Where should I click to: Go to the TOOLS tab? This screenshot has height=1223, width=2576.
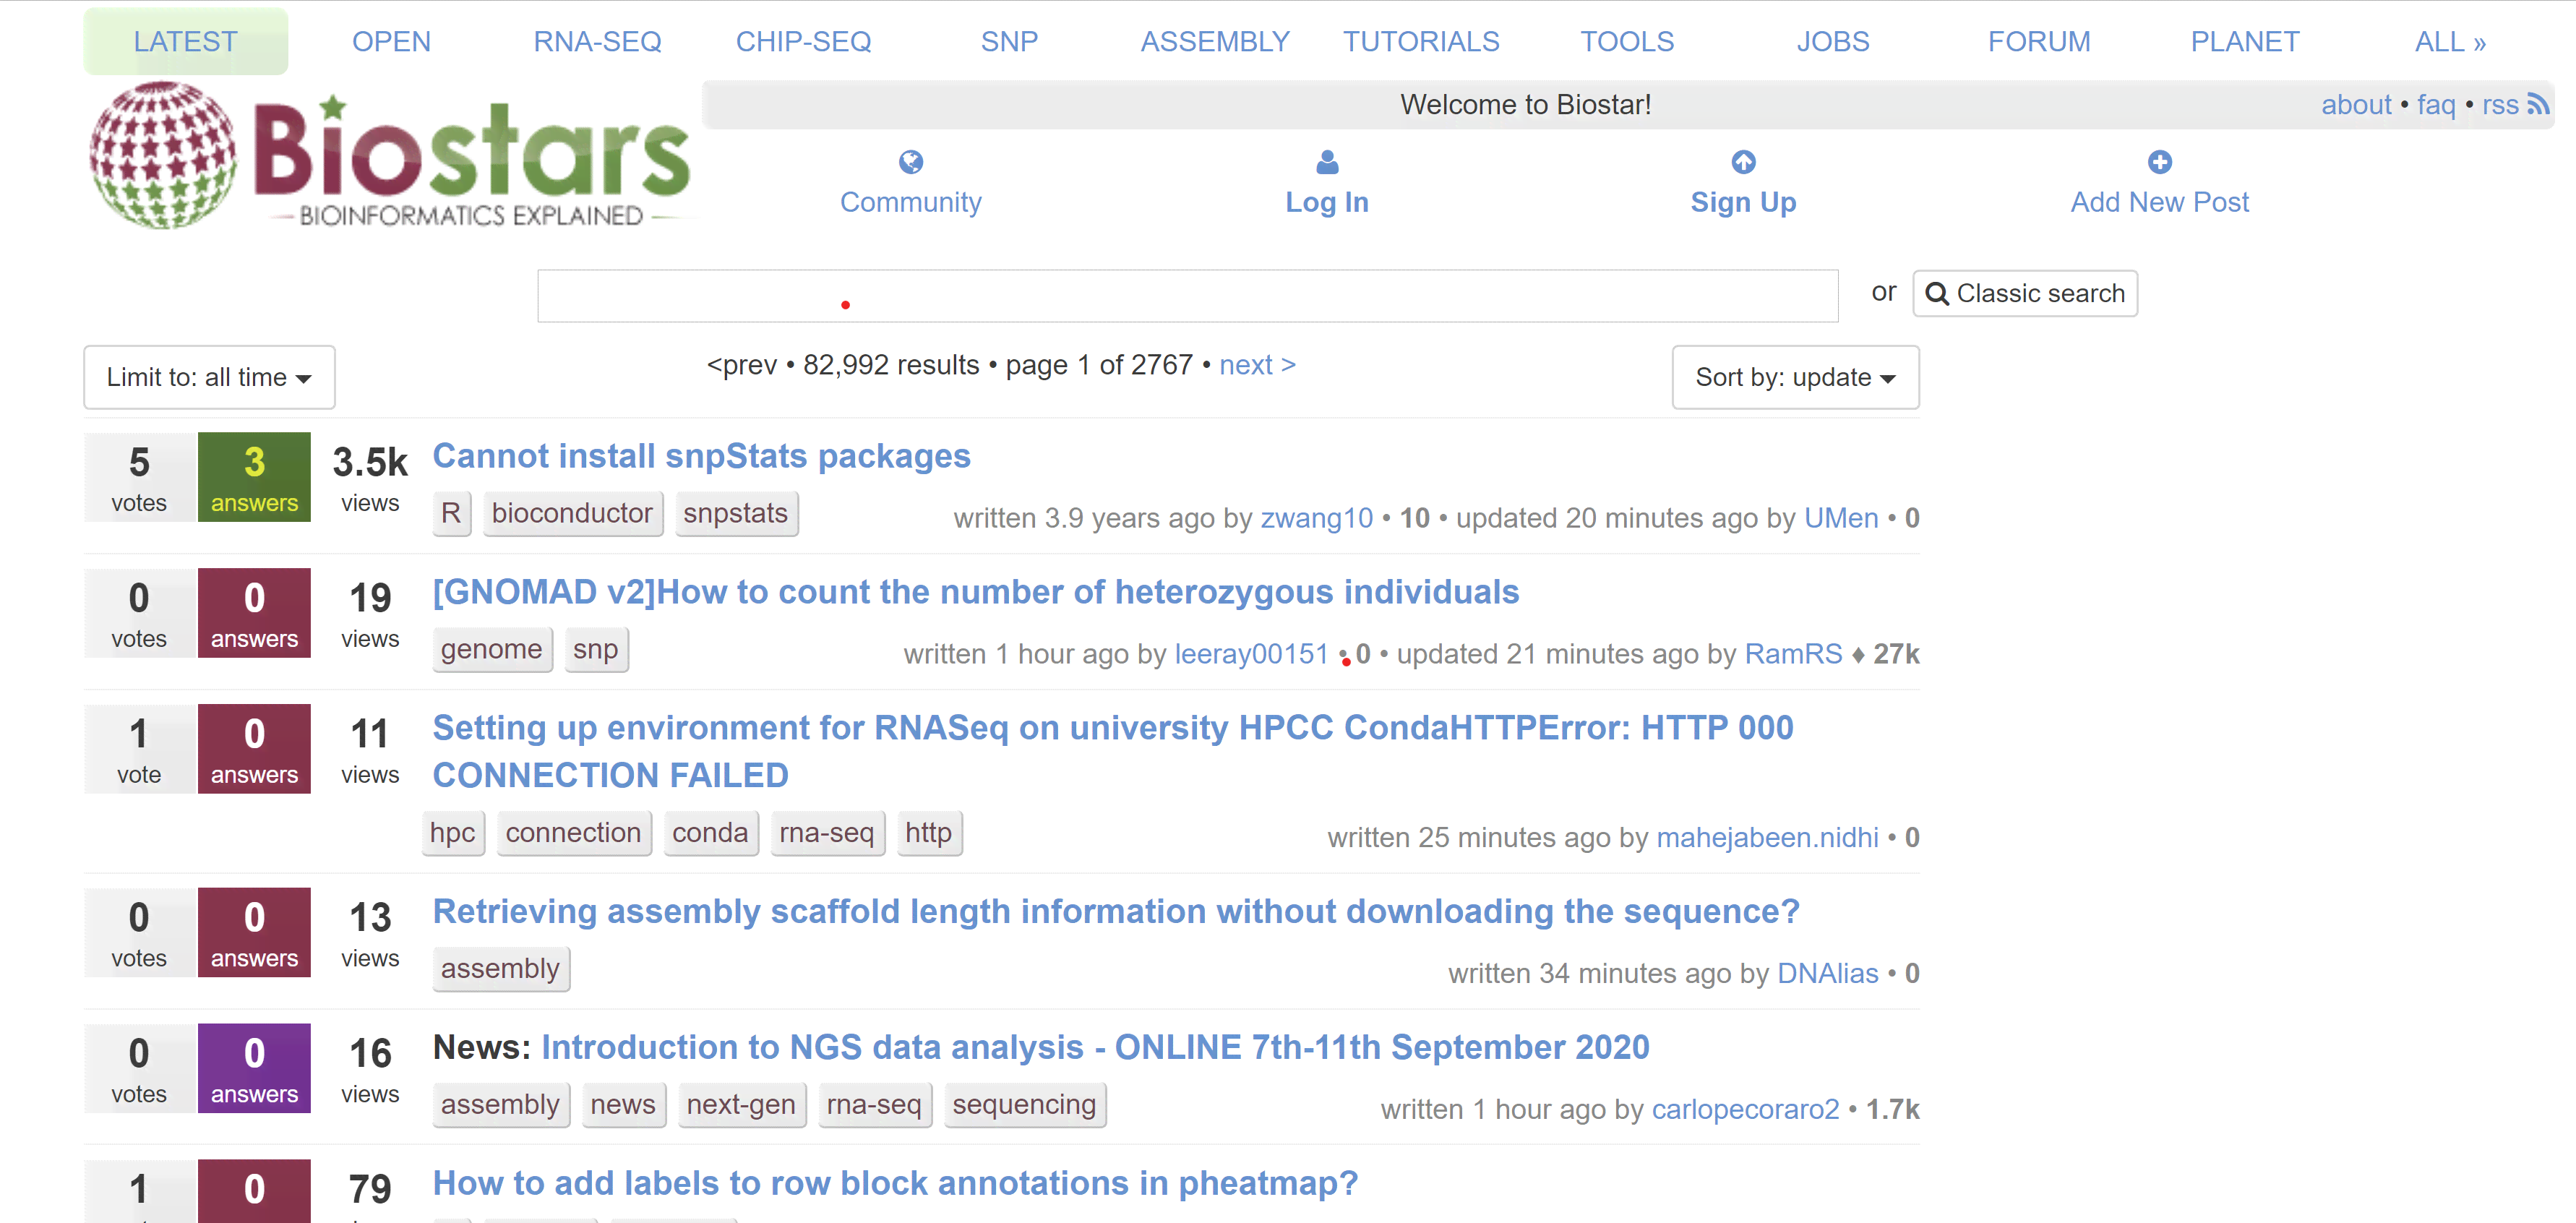click(1627, 41)
